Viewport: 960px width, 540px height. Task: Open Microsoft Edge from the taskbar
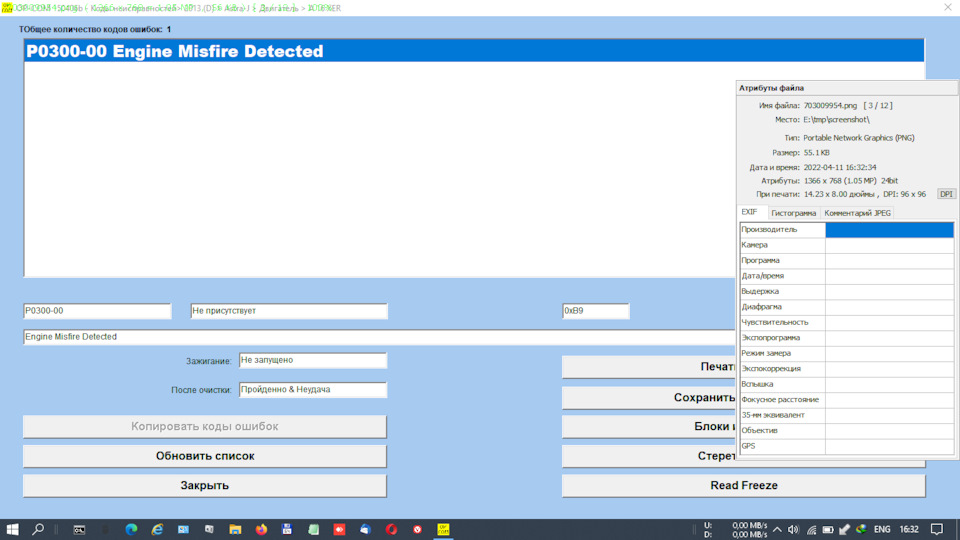(131, 529)
